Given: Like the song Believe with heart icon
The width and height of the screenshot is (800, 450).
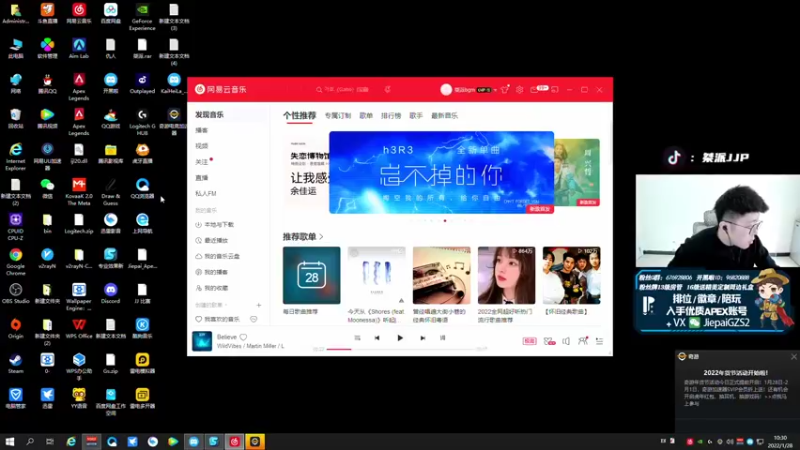Looking at the screenshot, I should 243,337.
